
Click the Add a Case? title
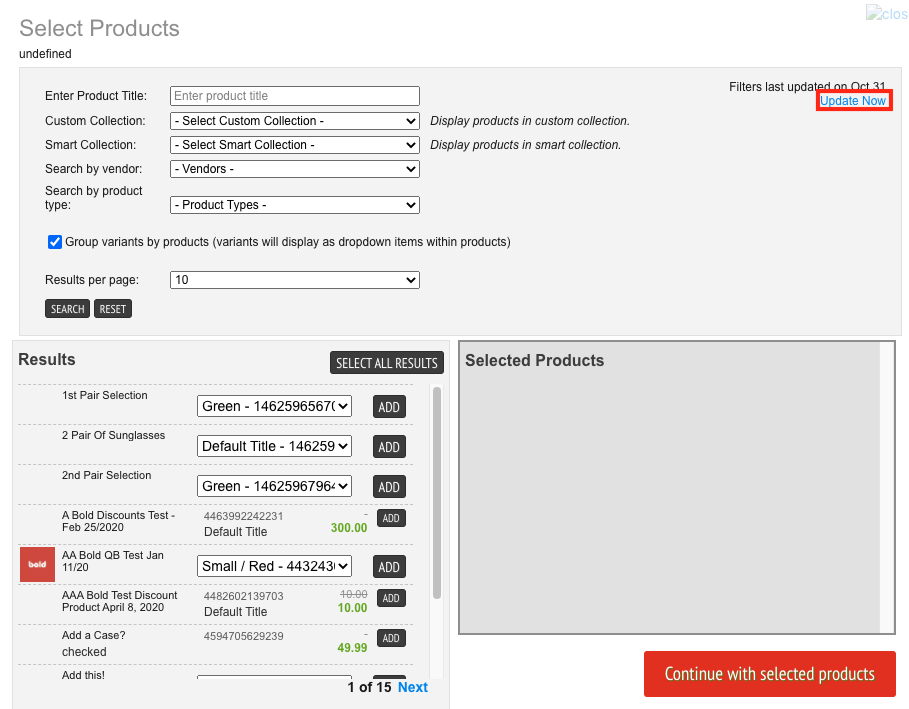93,635
